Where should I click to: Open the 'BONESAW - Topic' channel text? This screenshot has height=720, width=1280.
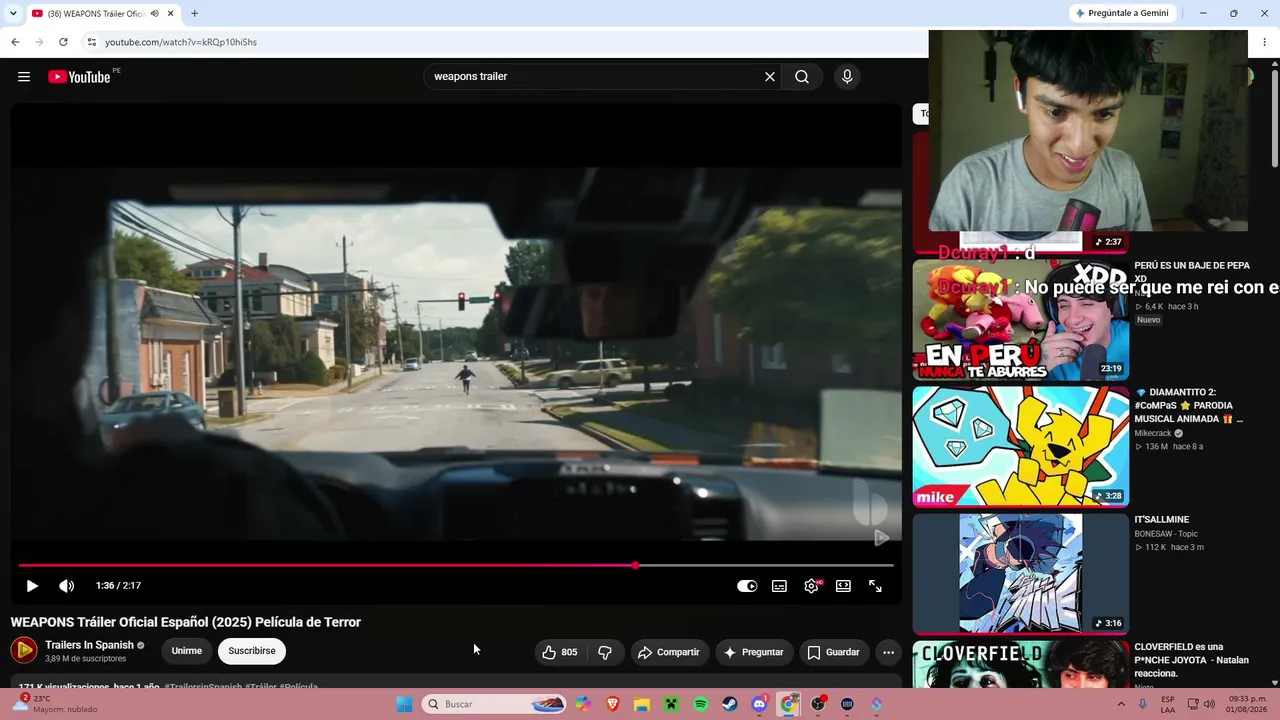click(1166, 534)
